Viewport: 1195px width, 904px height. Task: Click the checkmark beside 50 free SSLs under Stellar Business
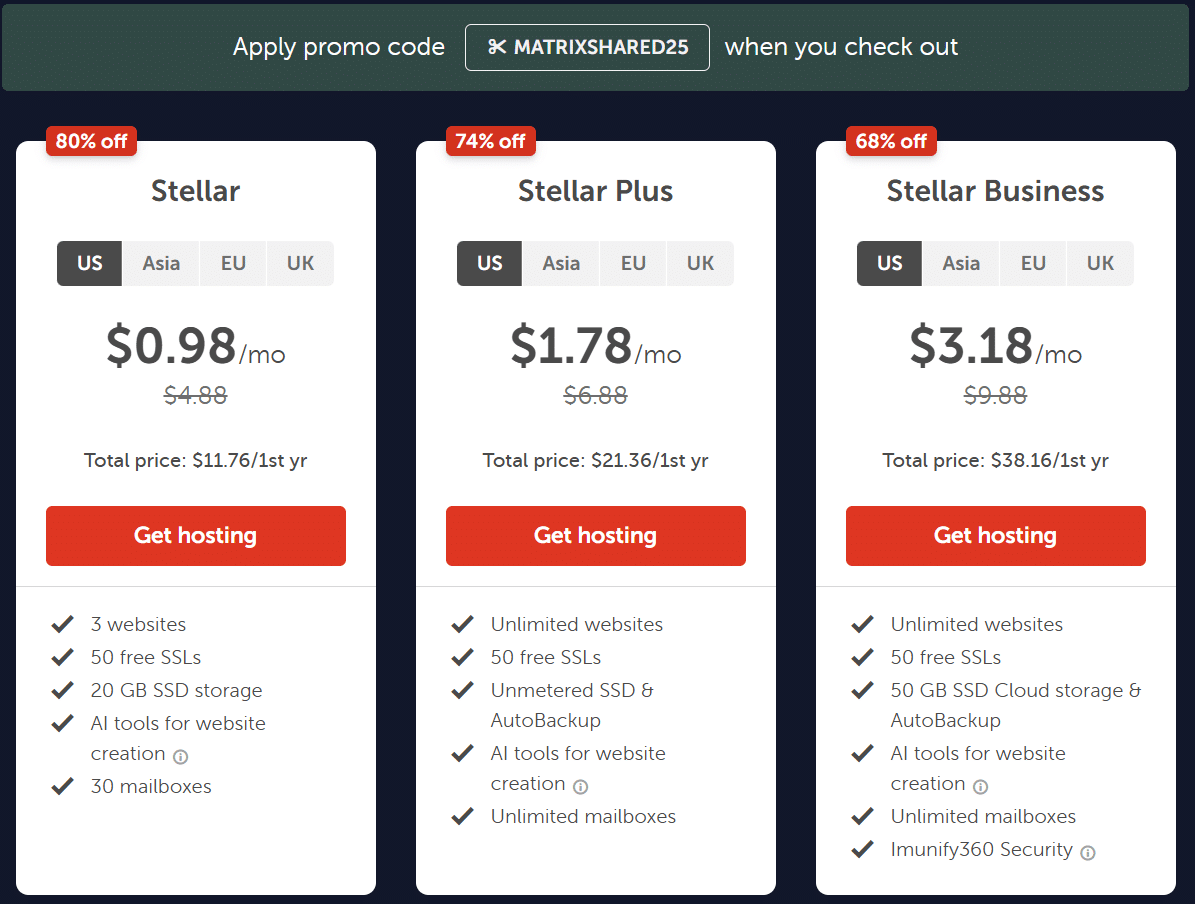pyautogui.click(x=862, y=656)
